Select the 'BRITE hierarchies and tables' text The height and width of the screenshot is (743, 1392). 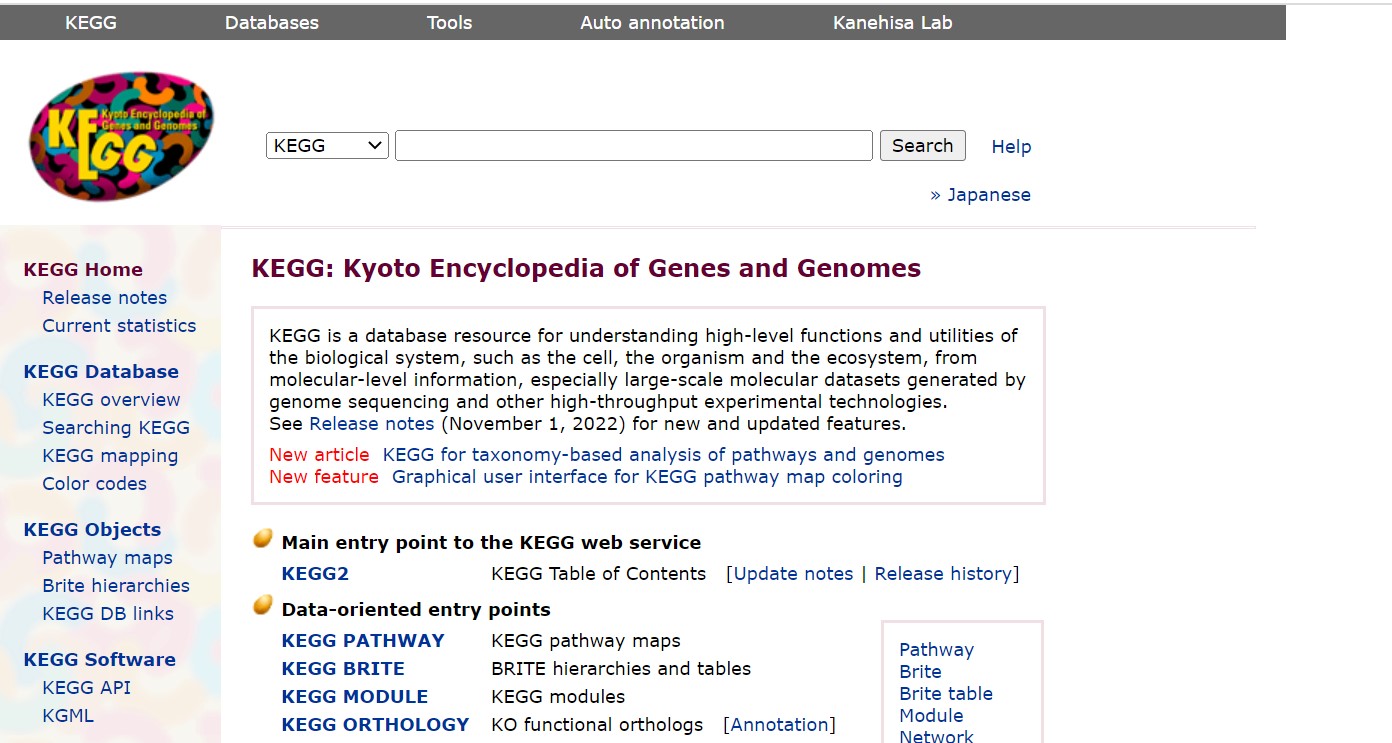(621, 669)
